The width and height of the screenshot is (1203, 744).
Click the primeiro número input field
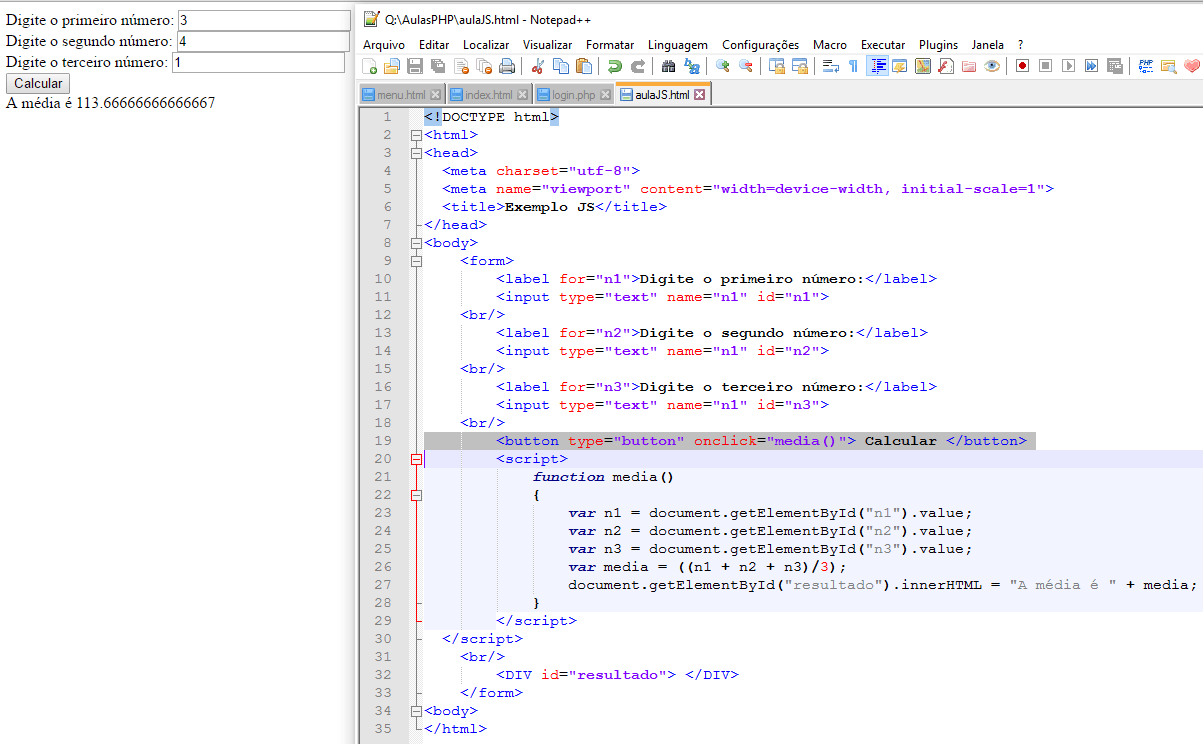[x=264, y=20]
